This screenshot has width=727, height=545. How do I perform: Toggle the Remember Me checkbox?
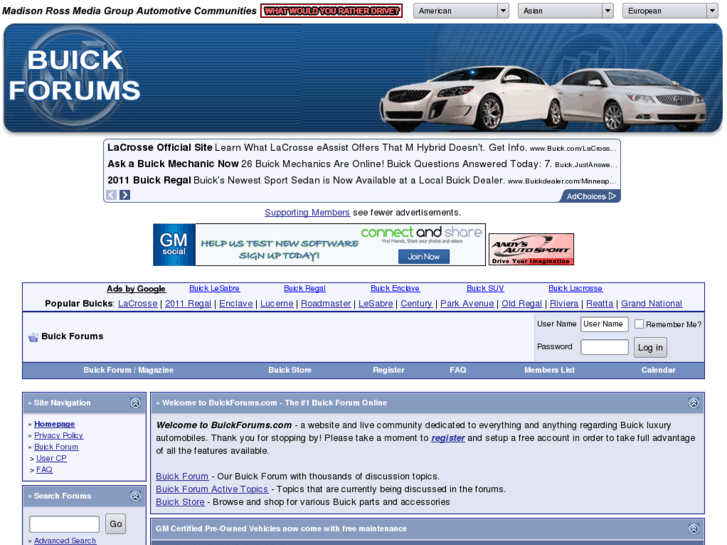[639, 324]
